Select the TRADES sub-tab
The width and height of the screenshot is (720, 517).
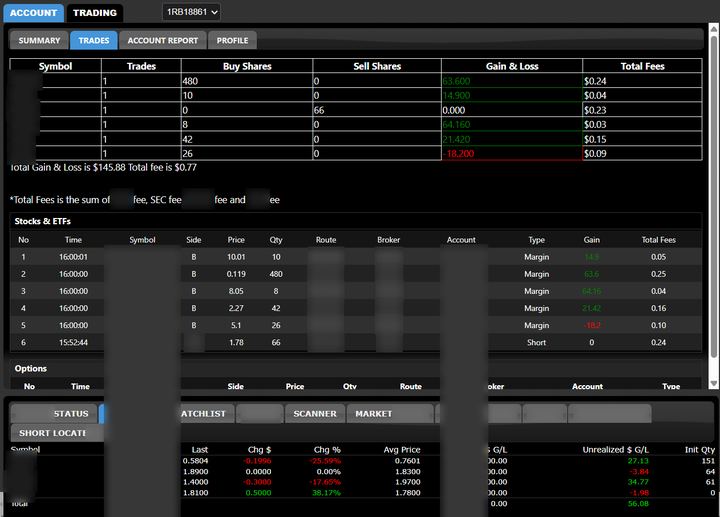[94, 40]
